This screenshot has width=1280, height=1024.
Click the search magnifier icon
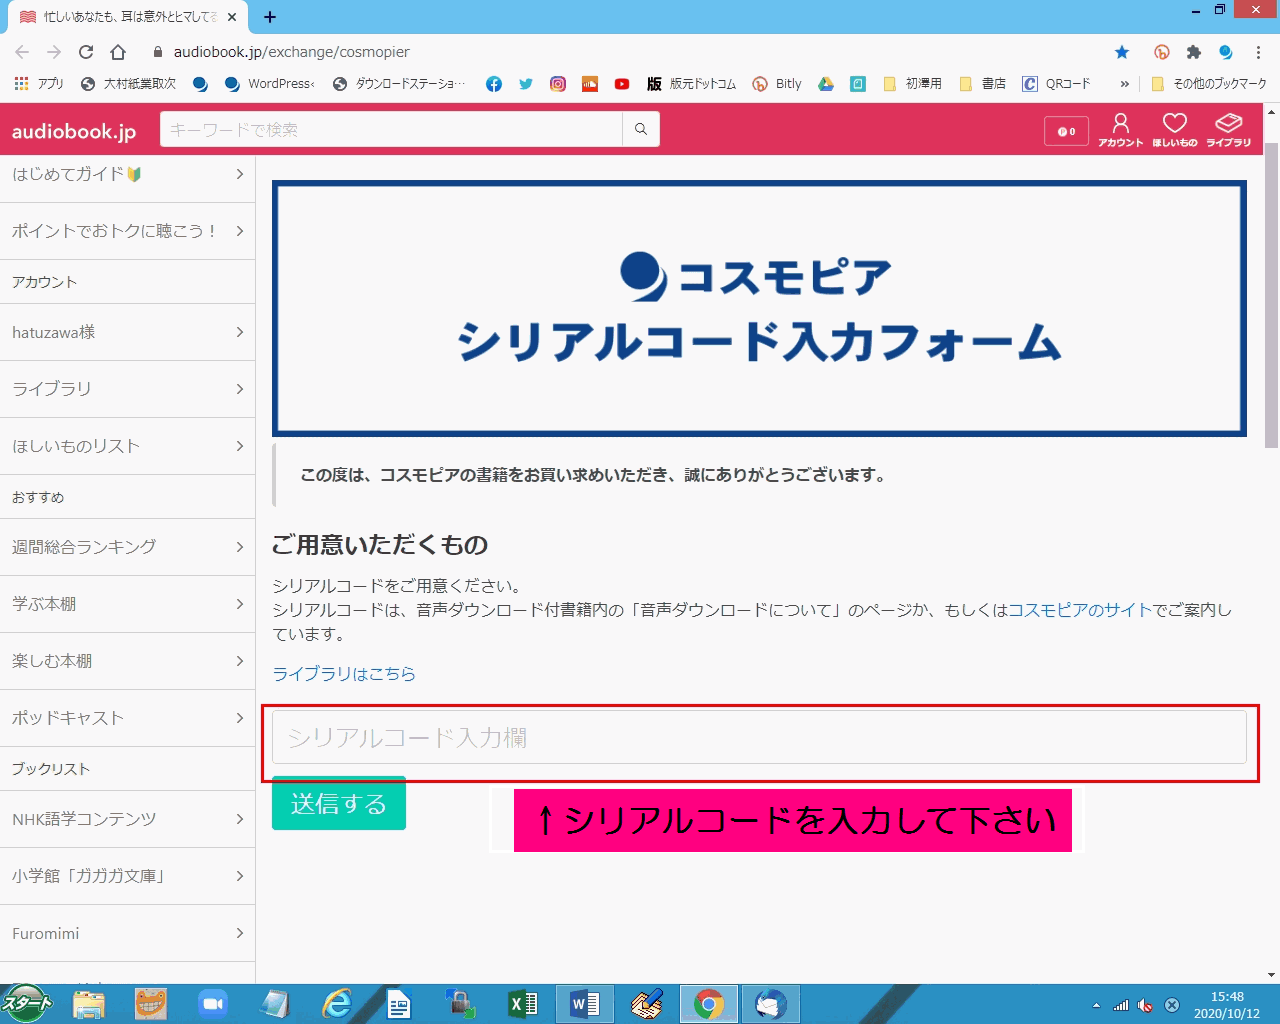[x=641, y=129]
